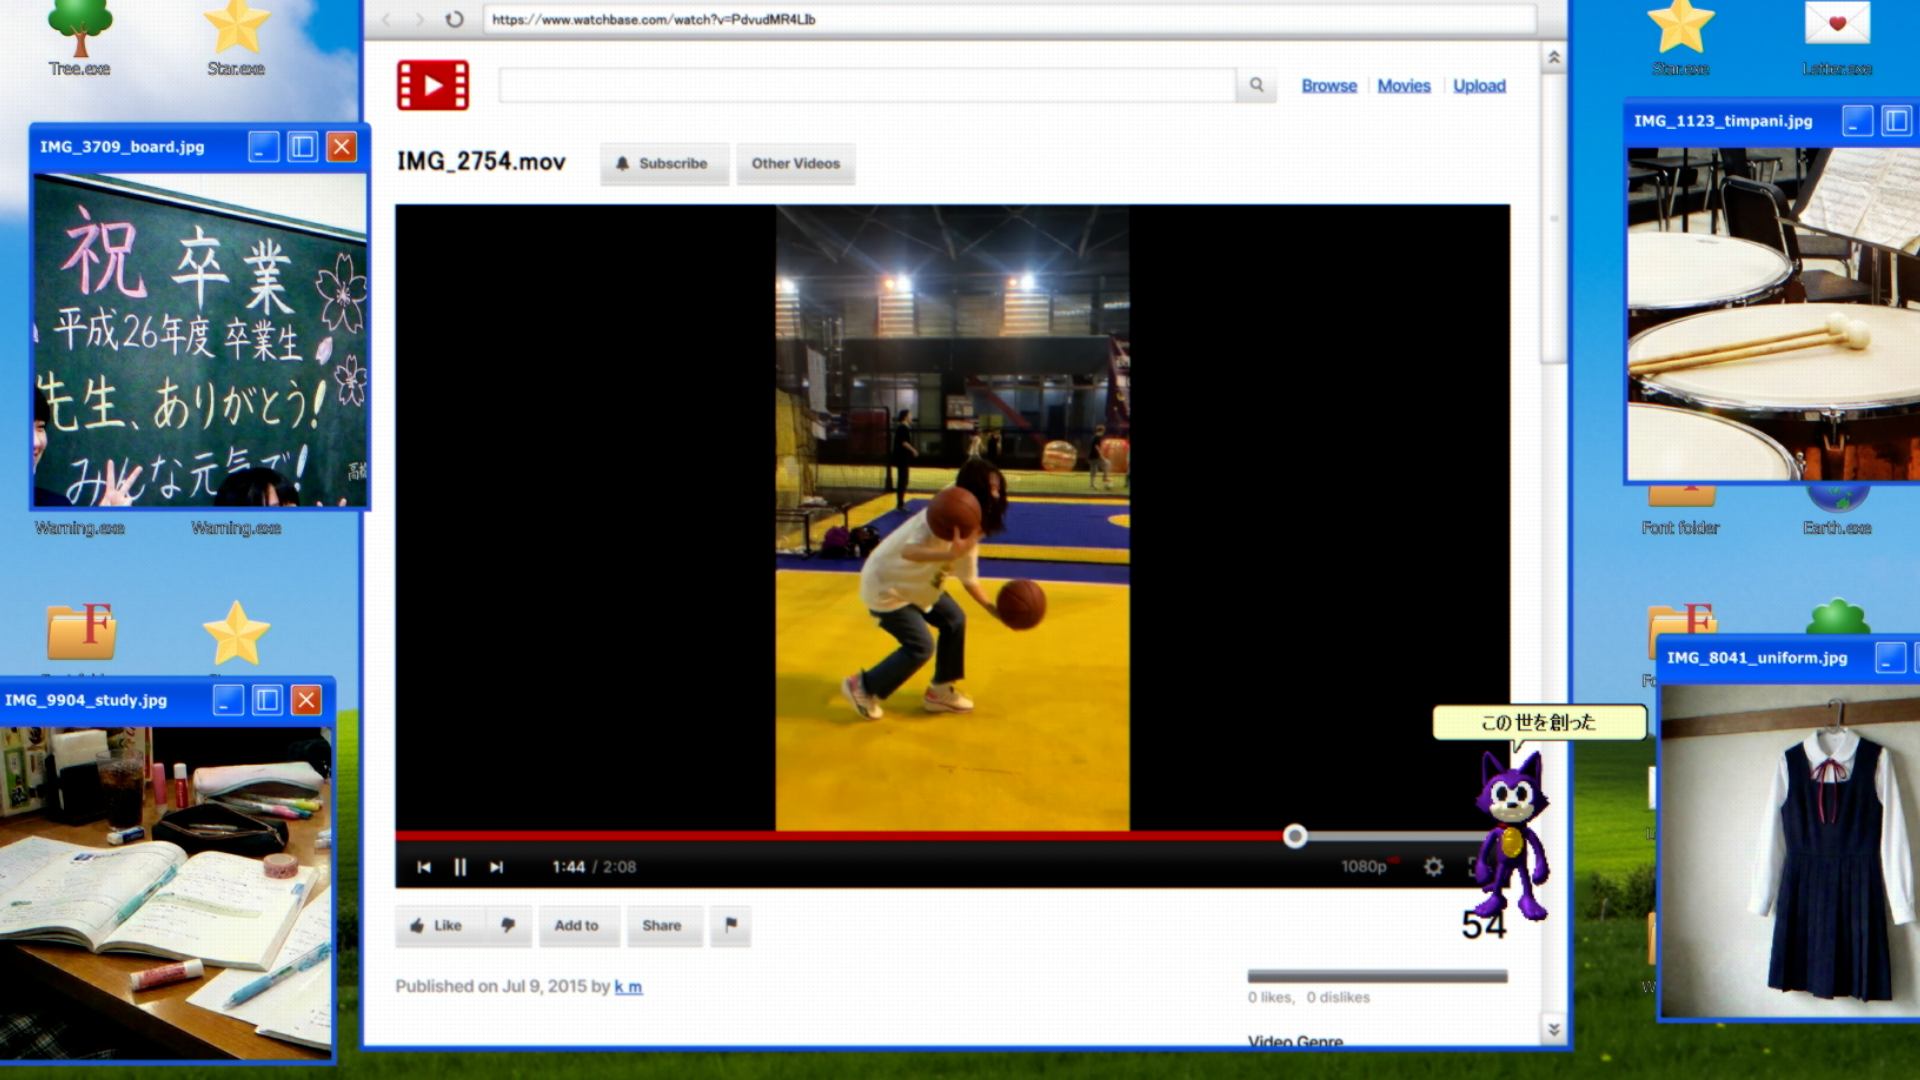This screenshot has height=1080, width=1920.
Task: Click the search magnifier button
Action: (x=1256, y=86)
